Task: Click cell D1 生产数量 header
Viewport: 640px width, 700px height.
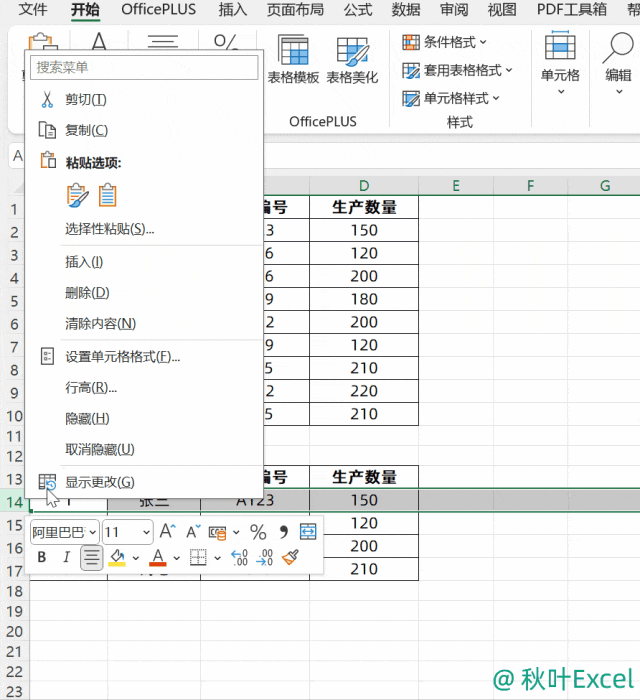Action: point(364,207)
